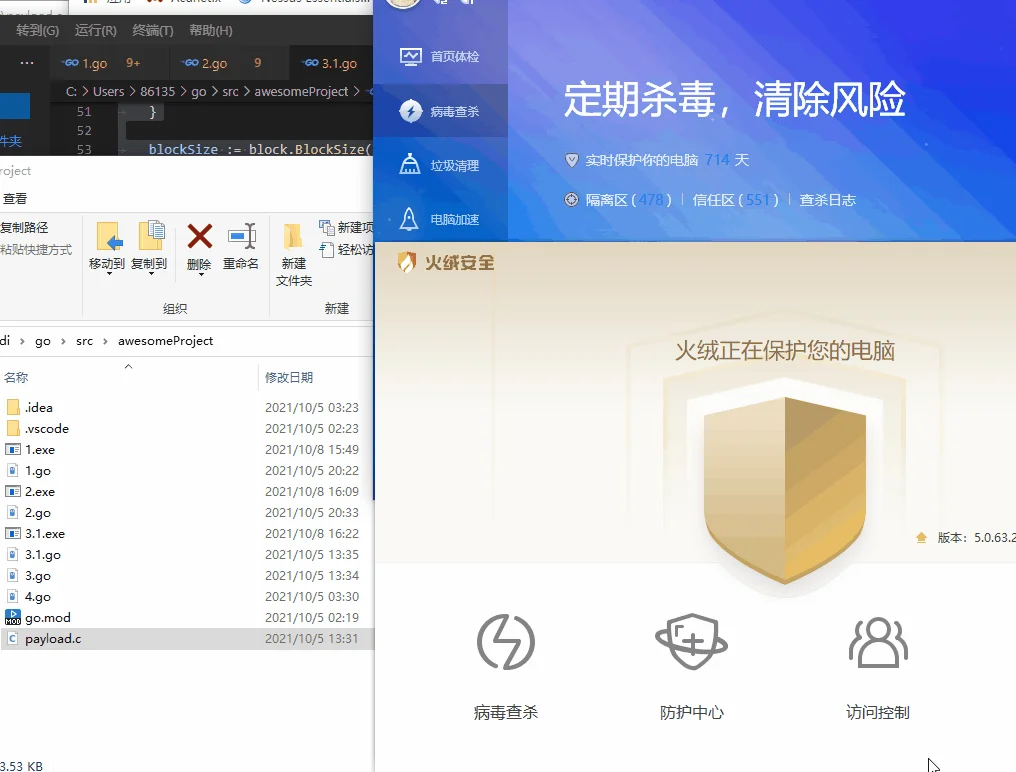Click awesomeProject in Explorer address bar
Screen dimensions: 1016x772
(x=165, y=341)
